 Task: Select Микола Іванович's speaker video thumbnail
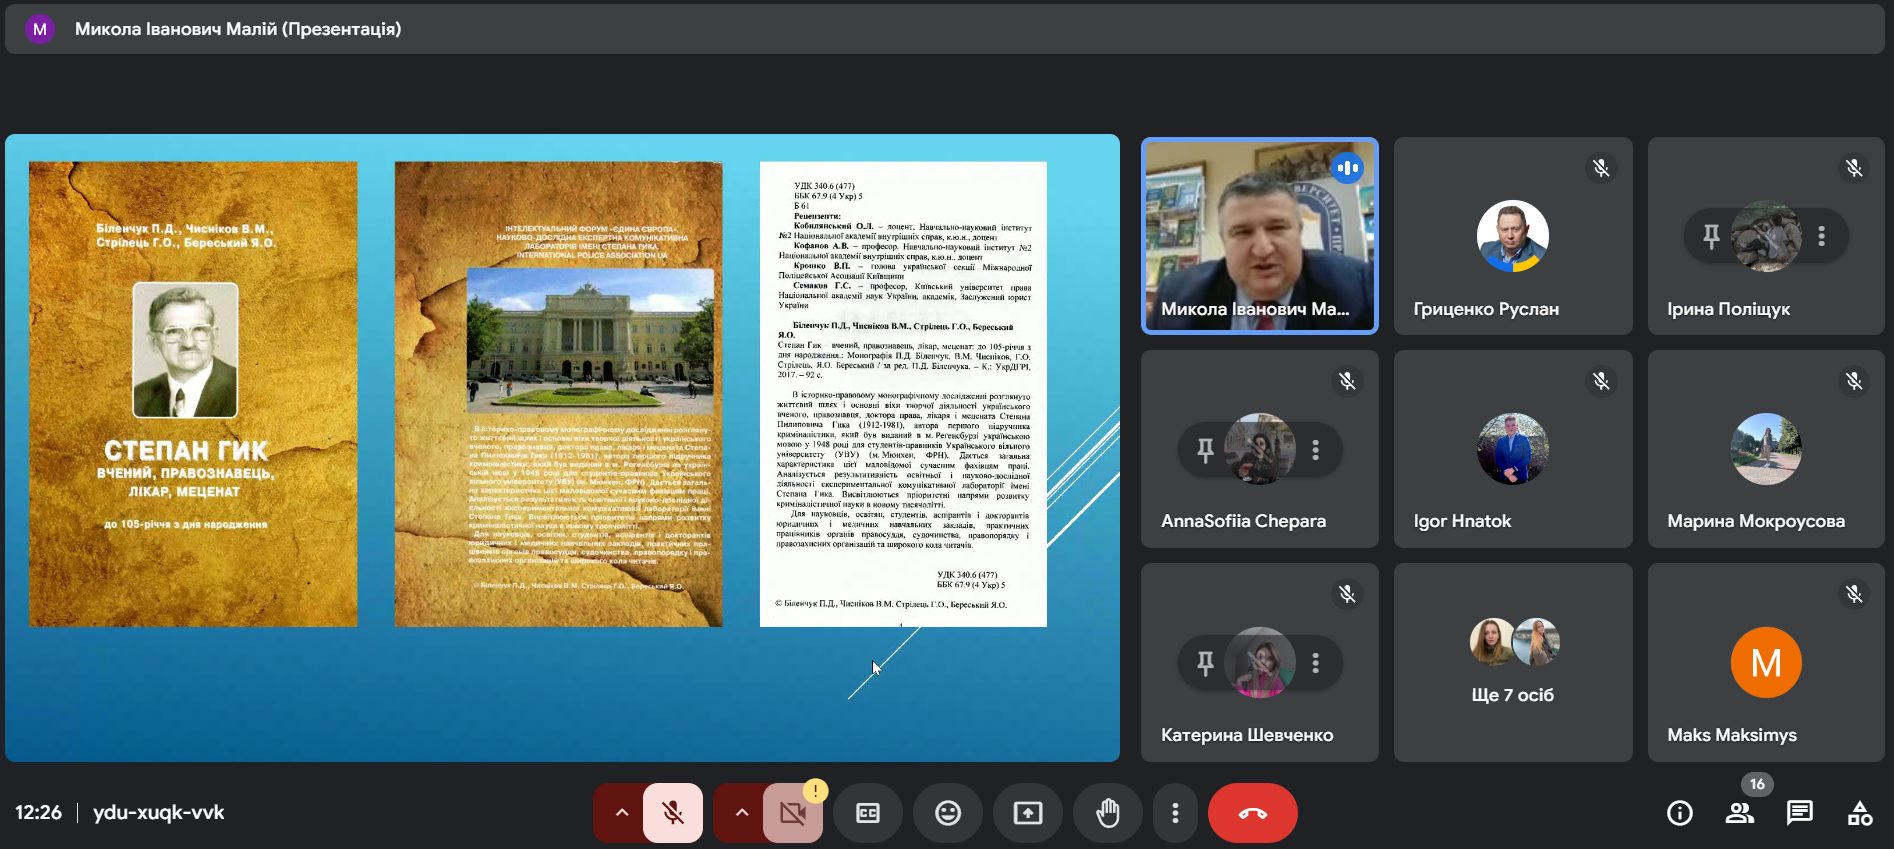tap(1259, 236)
